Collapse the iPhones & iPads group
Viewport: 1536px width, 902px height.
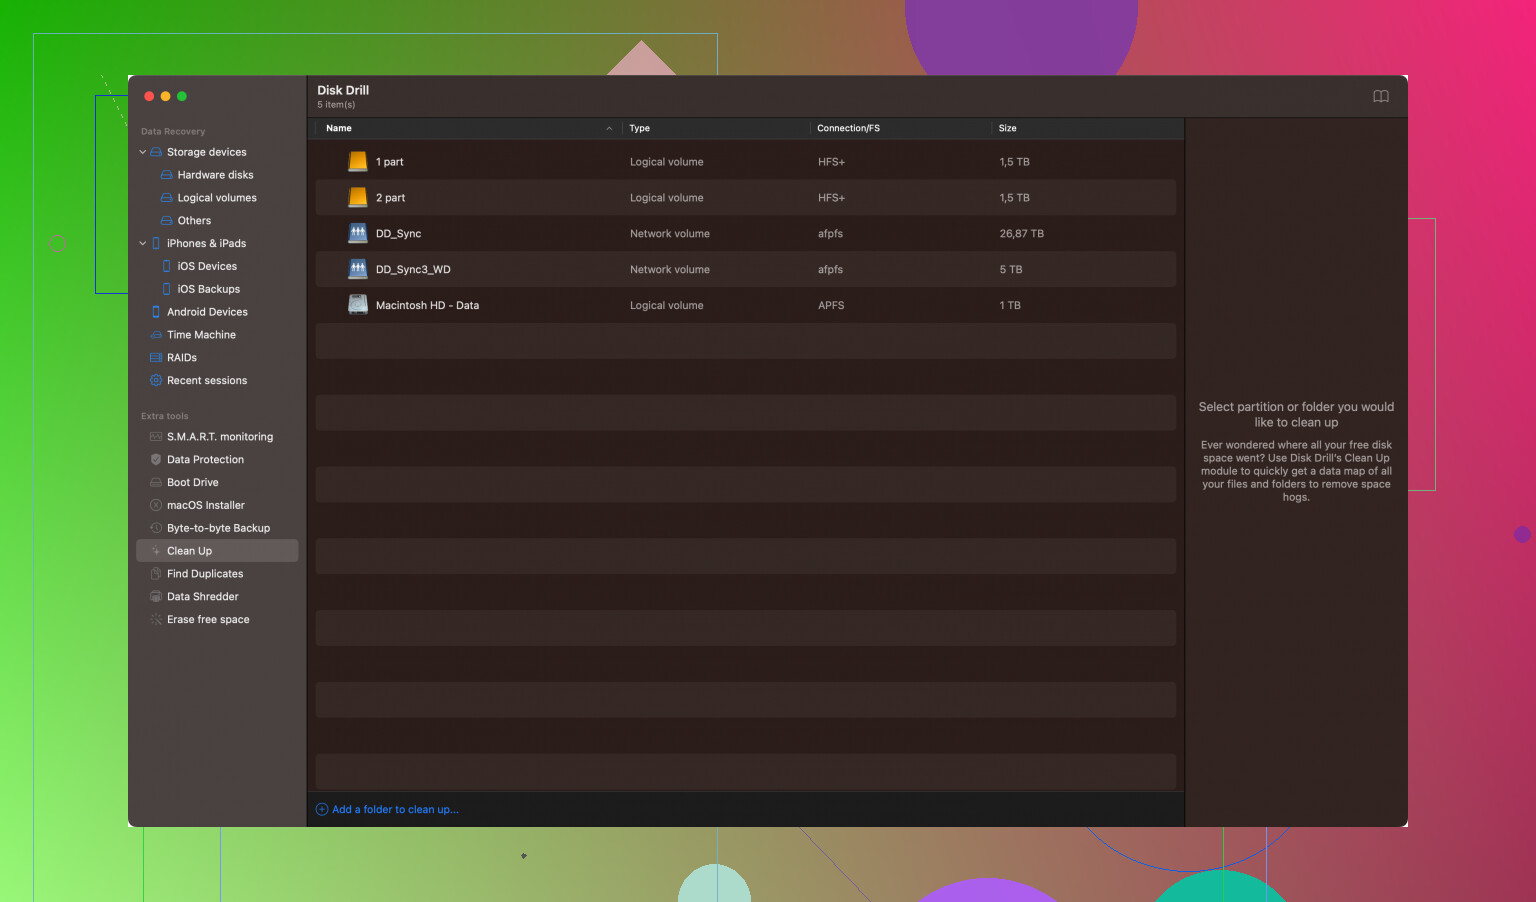(x=143, y=243)
